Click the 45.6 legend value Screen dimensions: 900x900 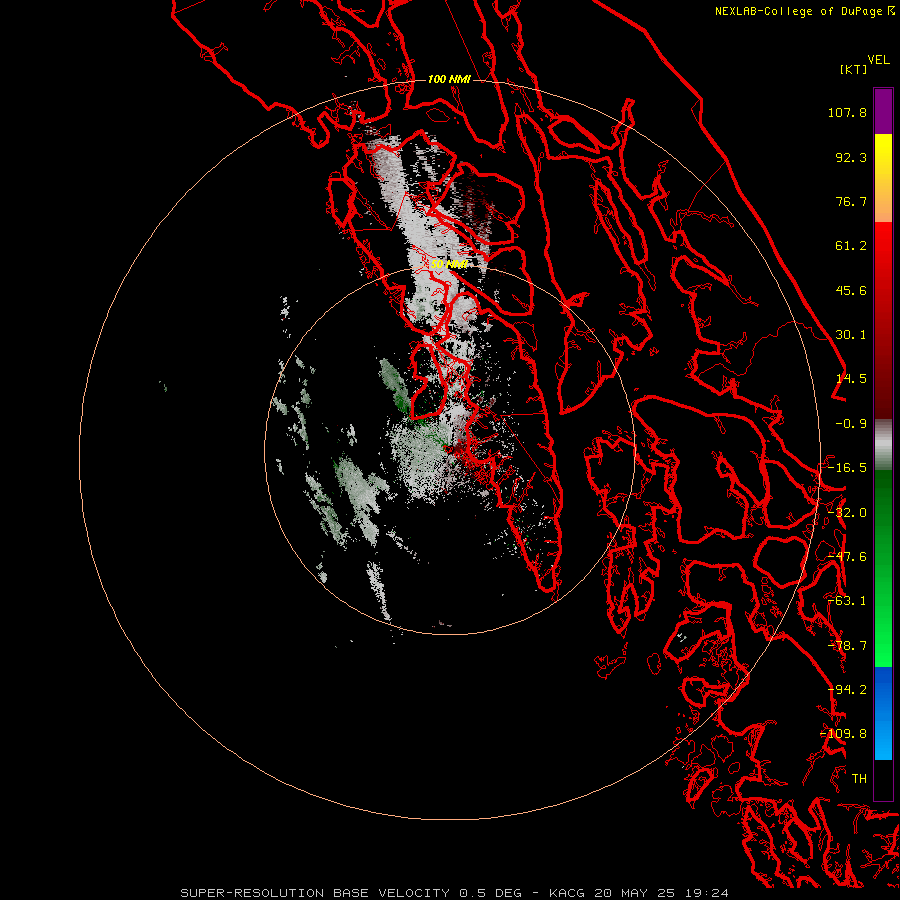[x=851, y=290]
